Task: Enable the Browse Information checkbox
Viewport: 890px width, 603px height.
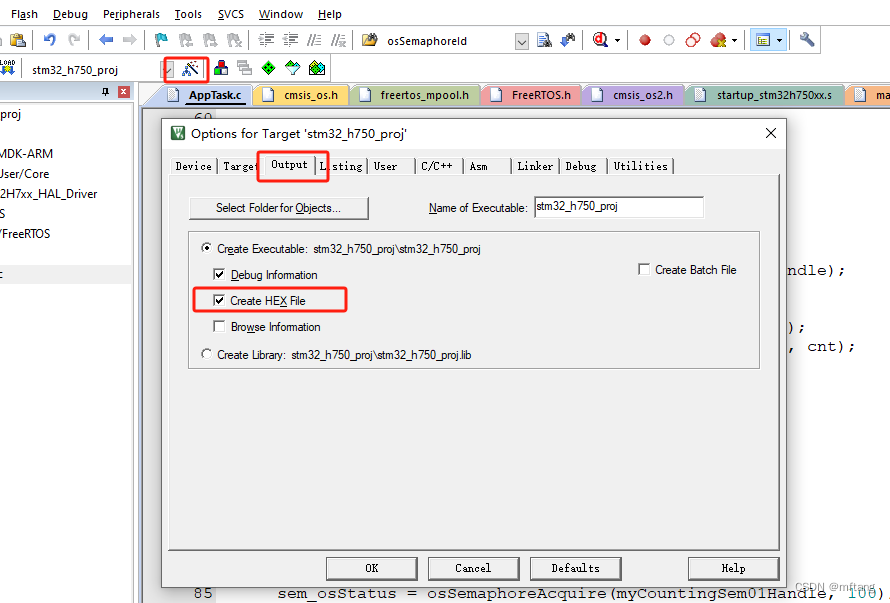Action: pos(219,326)
